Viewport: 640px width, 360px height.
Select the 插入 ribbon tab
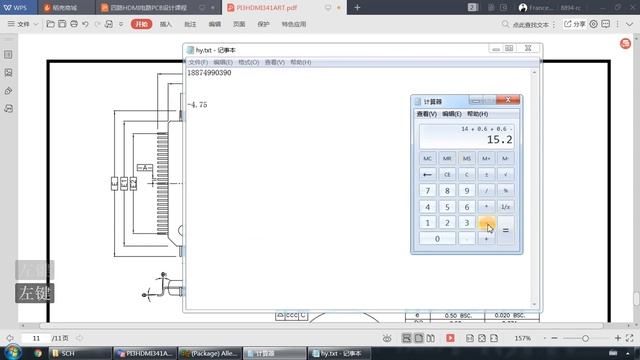click(x=165, y=24)
